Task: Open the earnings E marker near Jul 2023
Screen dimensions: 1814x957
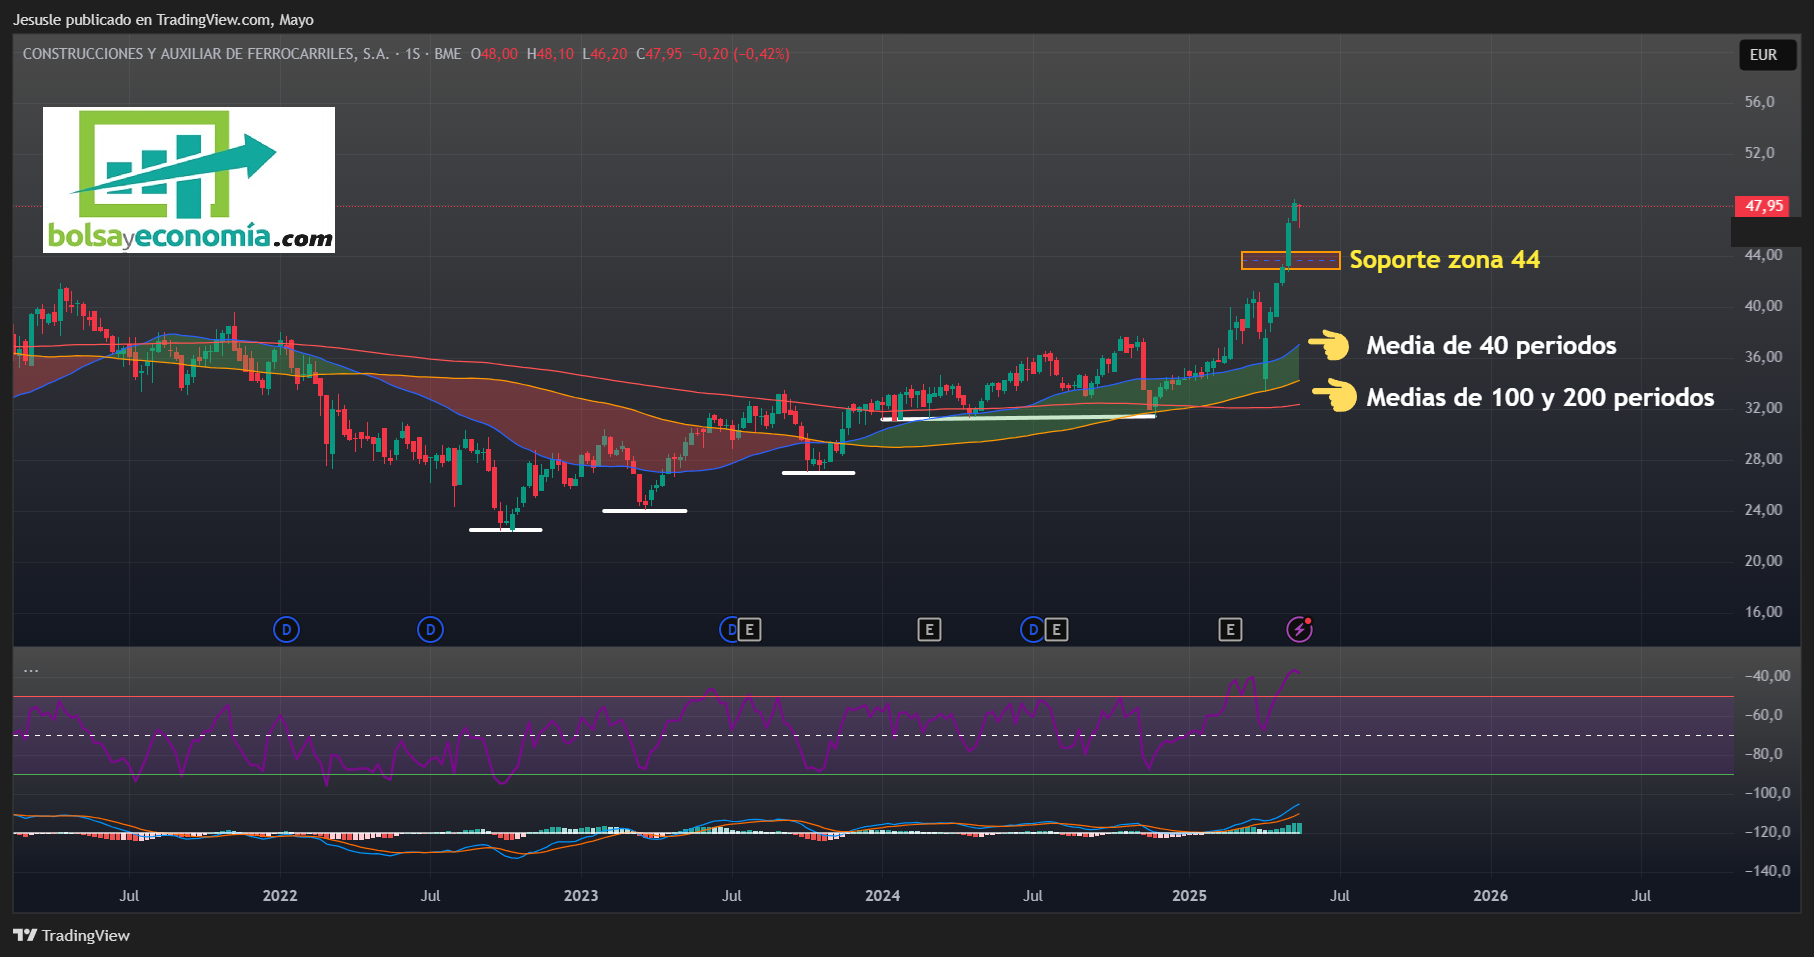Action: tap(749, 629)
